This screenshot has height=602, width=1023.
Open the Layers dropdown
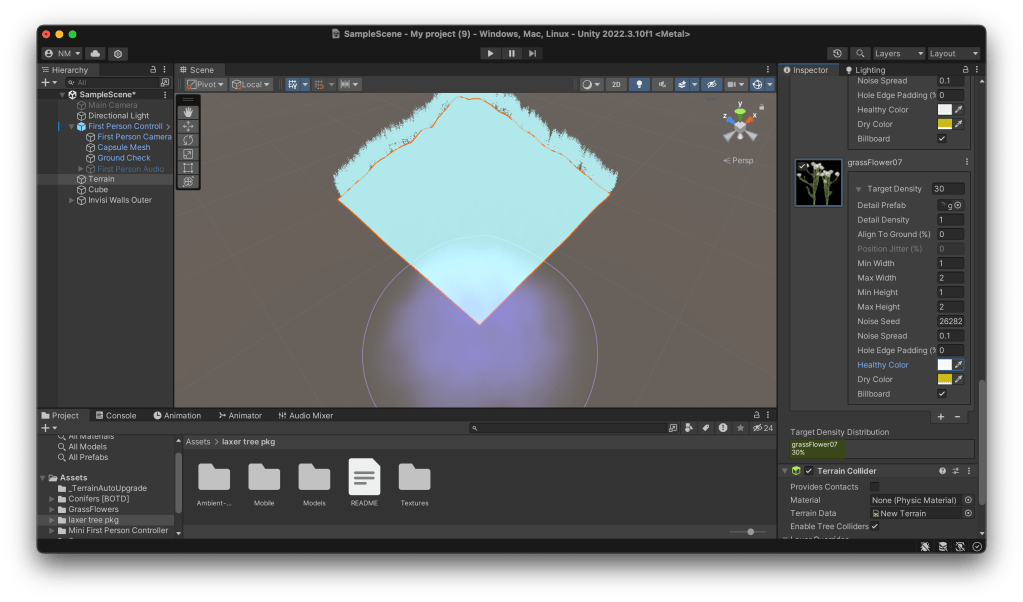coord(897,53)
